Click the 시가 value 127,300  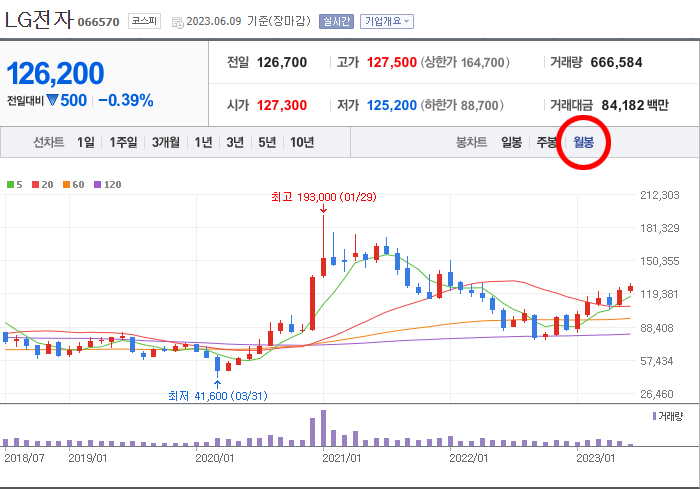pos(282,105)
